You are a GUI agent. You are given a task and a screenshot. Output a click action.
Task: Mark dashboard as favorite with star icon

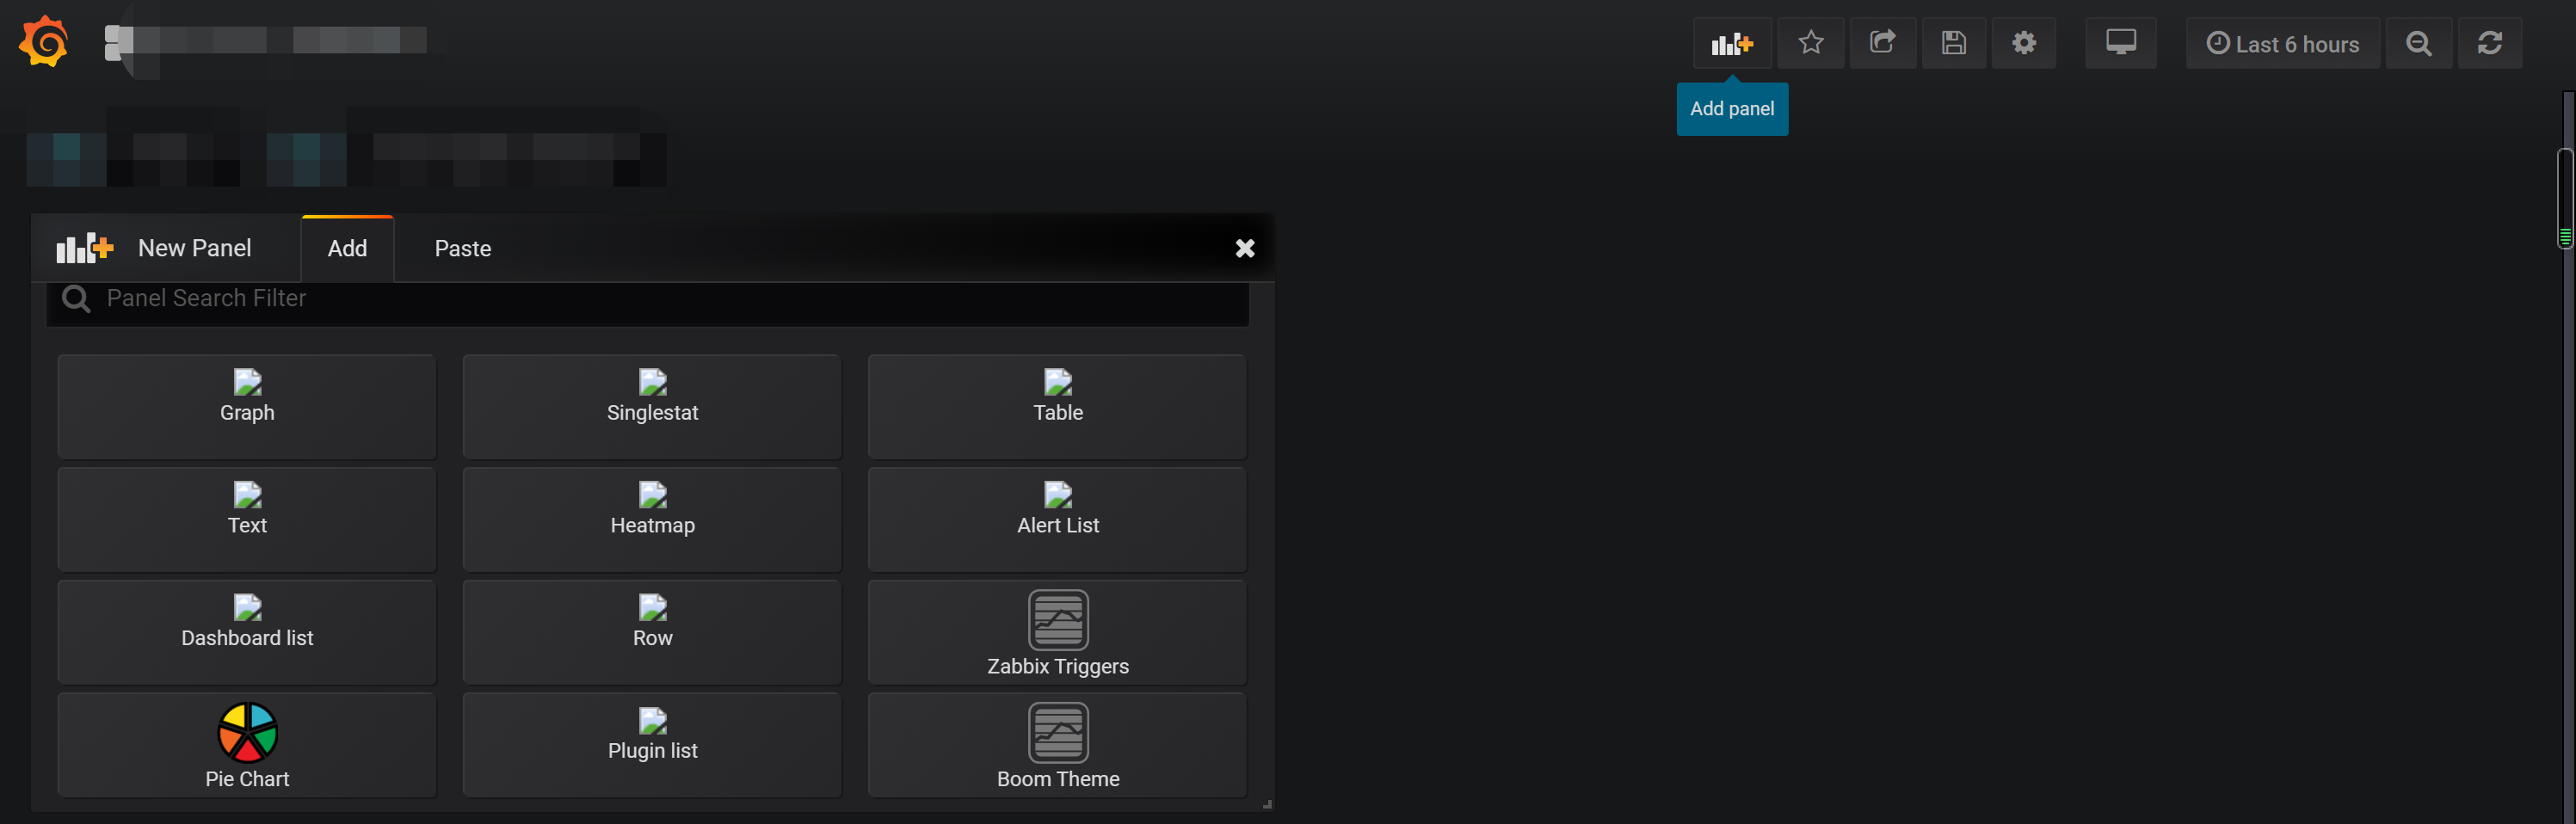[x=1811, y=43]
